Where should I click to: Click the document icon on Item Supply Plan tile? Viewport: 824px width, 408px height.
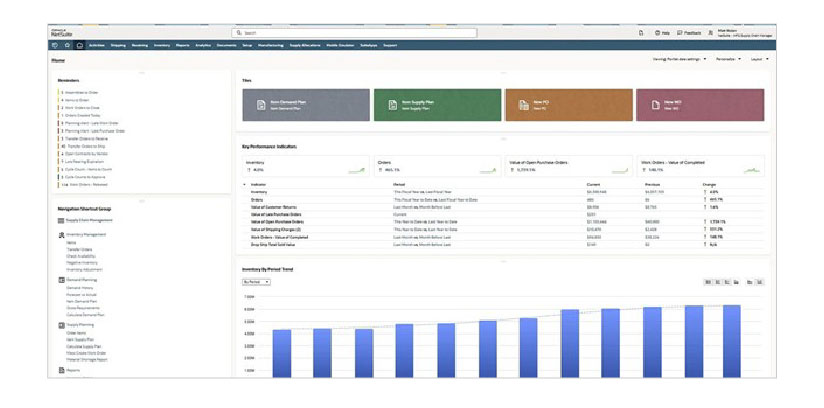click(392, 105)
